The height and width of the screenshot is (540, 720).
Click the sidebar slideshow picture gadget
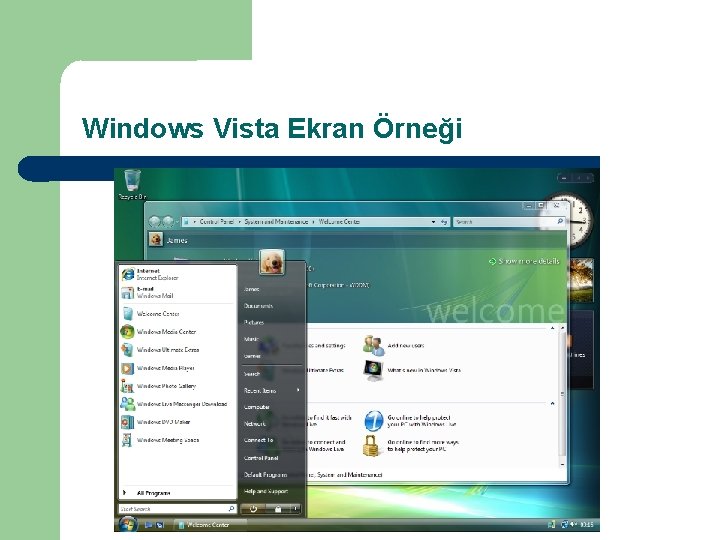[x=580, y=281]
